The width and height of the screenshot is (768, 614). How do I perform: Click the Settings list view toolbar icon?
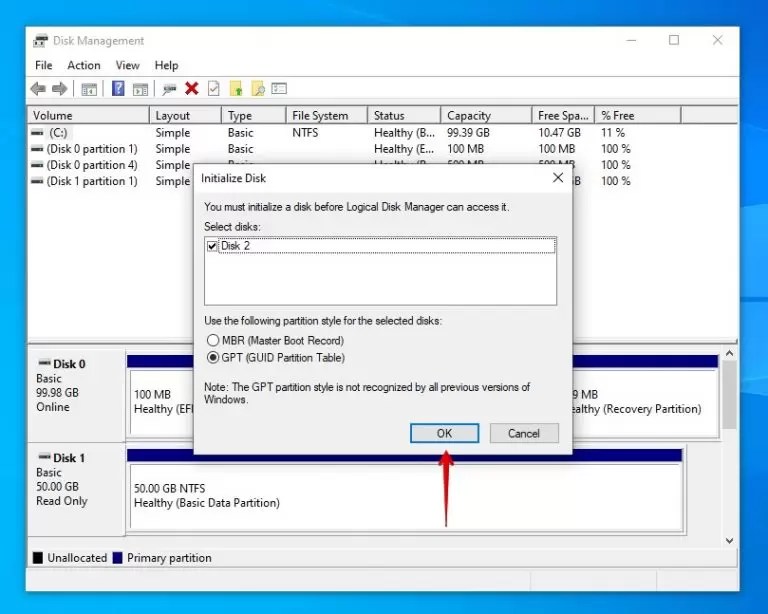(x=279, y=89)
